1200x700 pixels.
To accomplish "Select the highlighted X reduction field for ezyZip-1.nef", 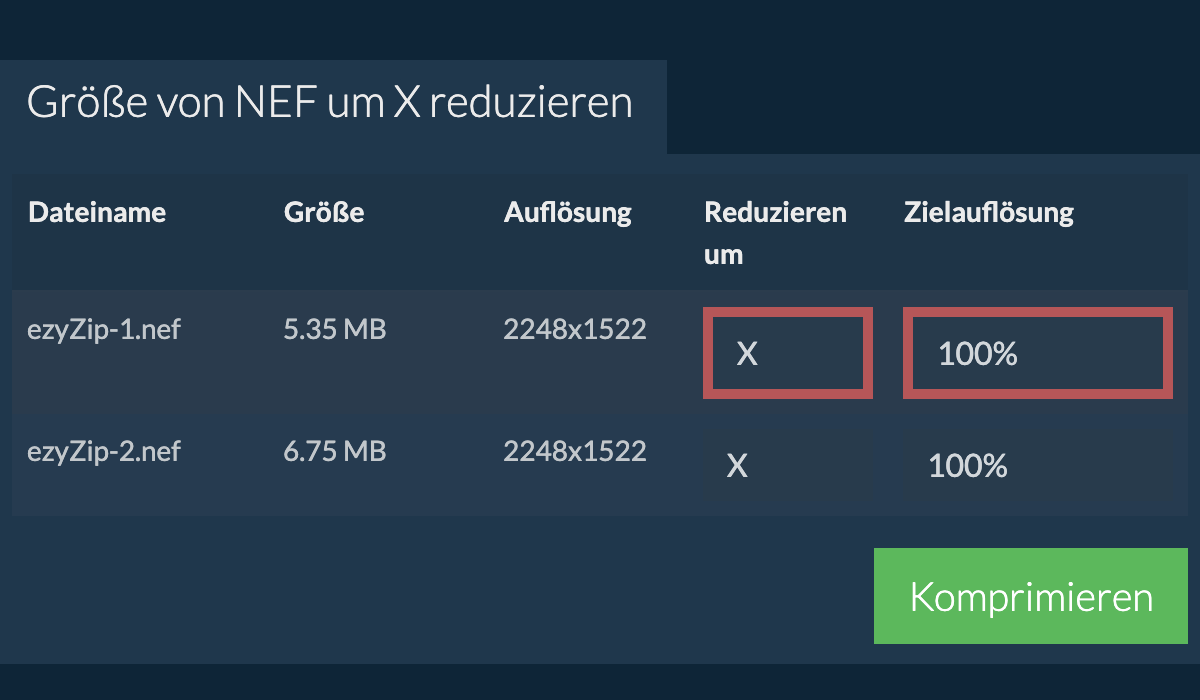I will [787, 353].
